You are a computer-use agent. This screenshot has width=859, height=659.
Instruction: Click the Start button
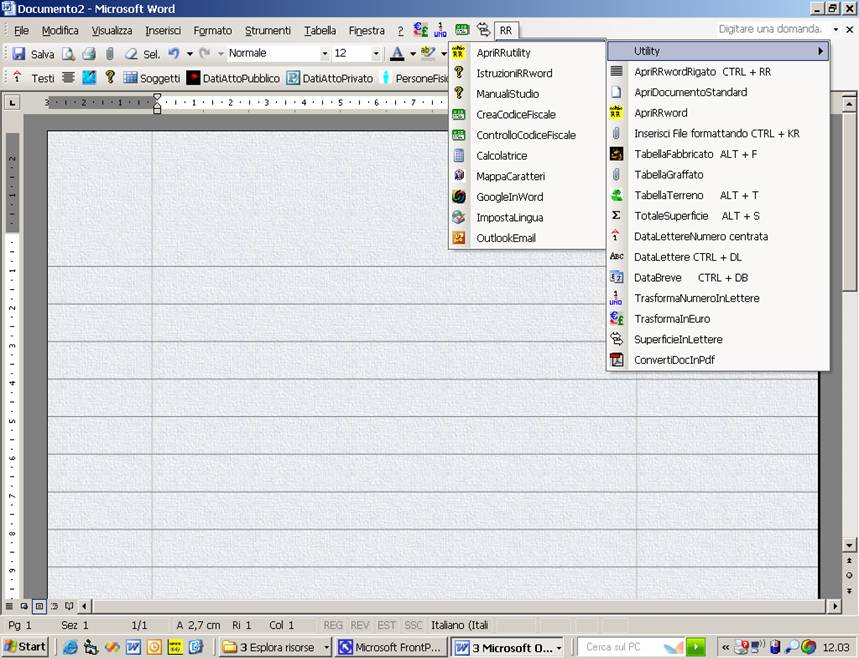(x=25, y=647)
